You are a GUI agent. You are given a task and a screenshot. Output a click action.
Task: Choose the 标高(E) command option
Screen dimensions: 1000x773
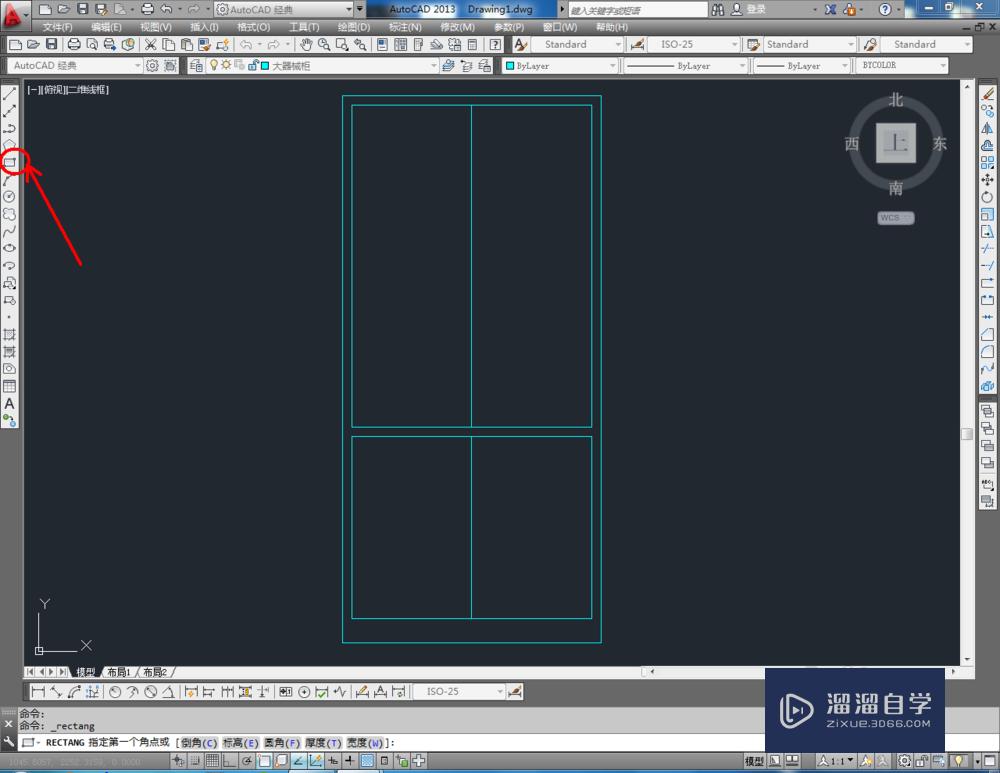240,742
